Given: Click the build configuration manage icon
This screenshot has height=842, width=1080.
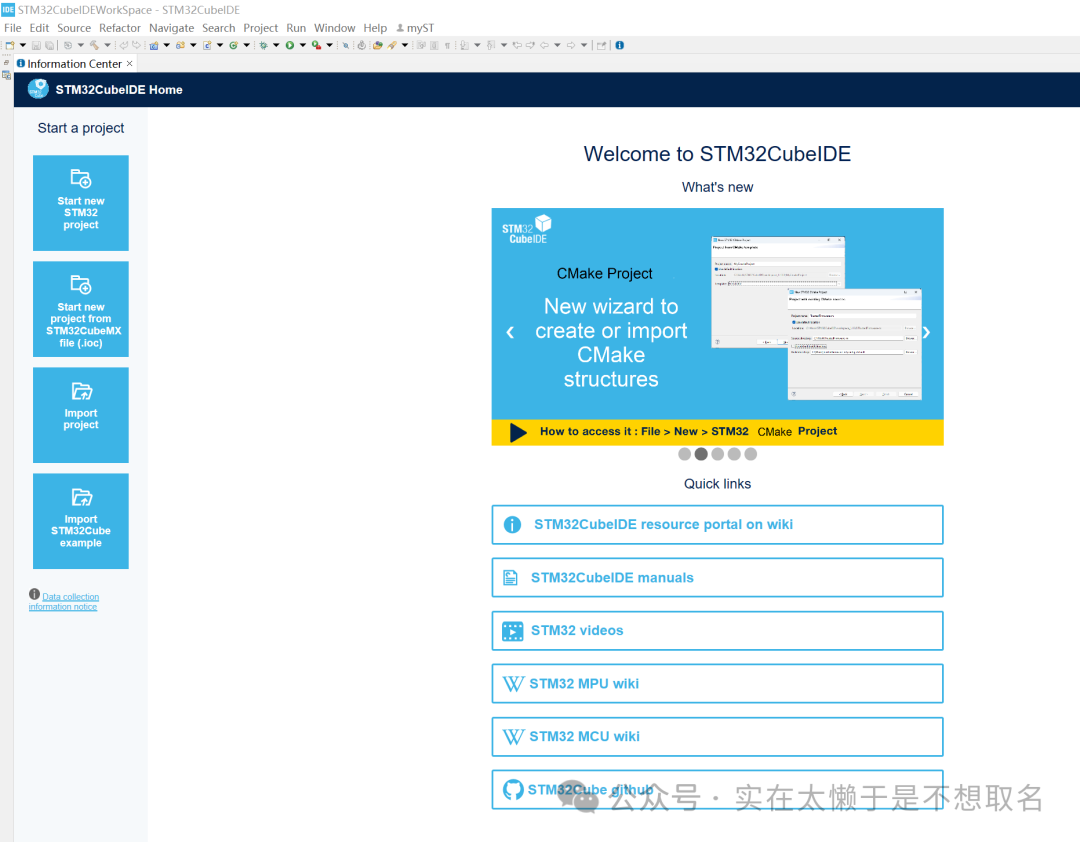Looking at the screenshot, I should point(68,45).
